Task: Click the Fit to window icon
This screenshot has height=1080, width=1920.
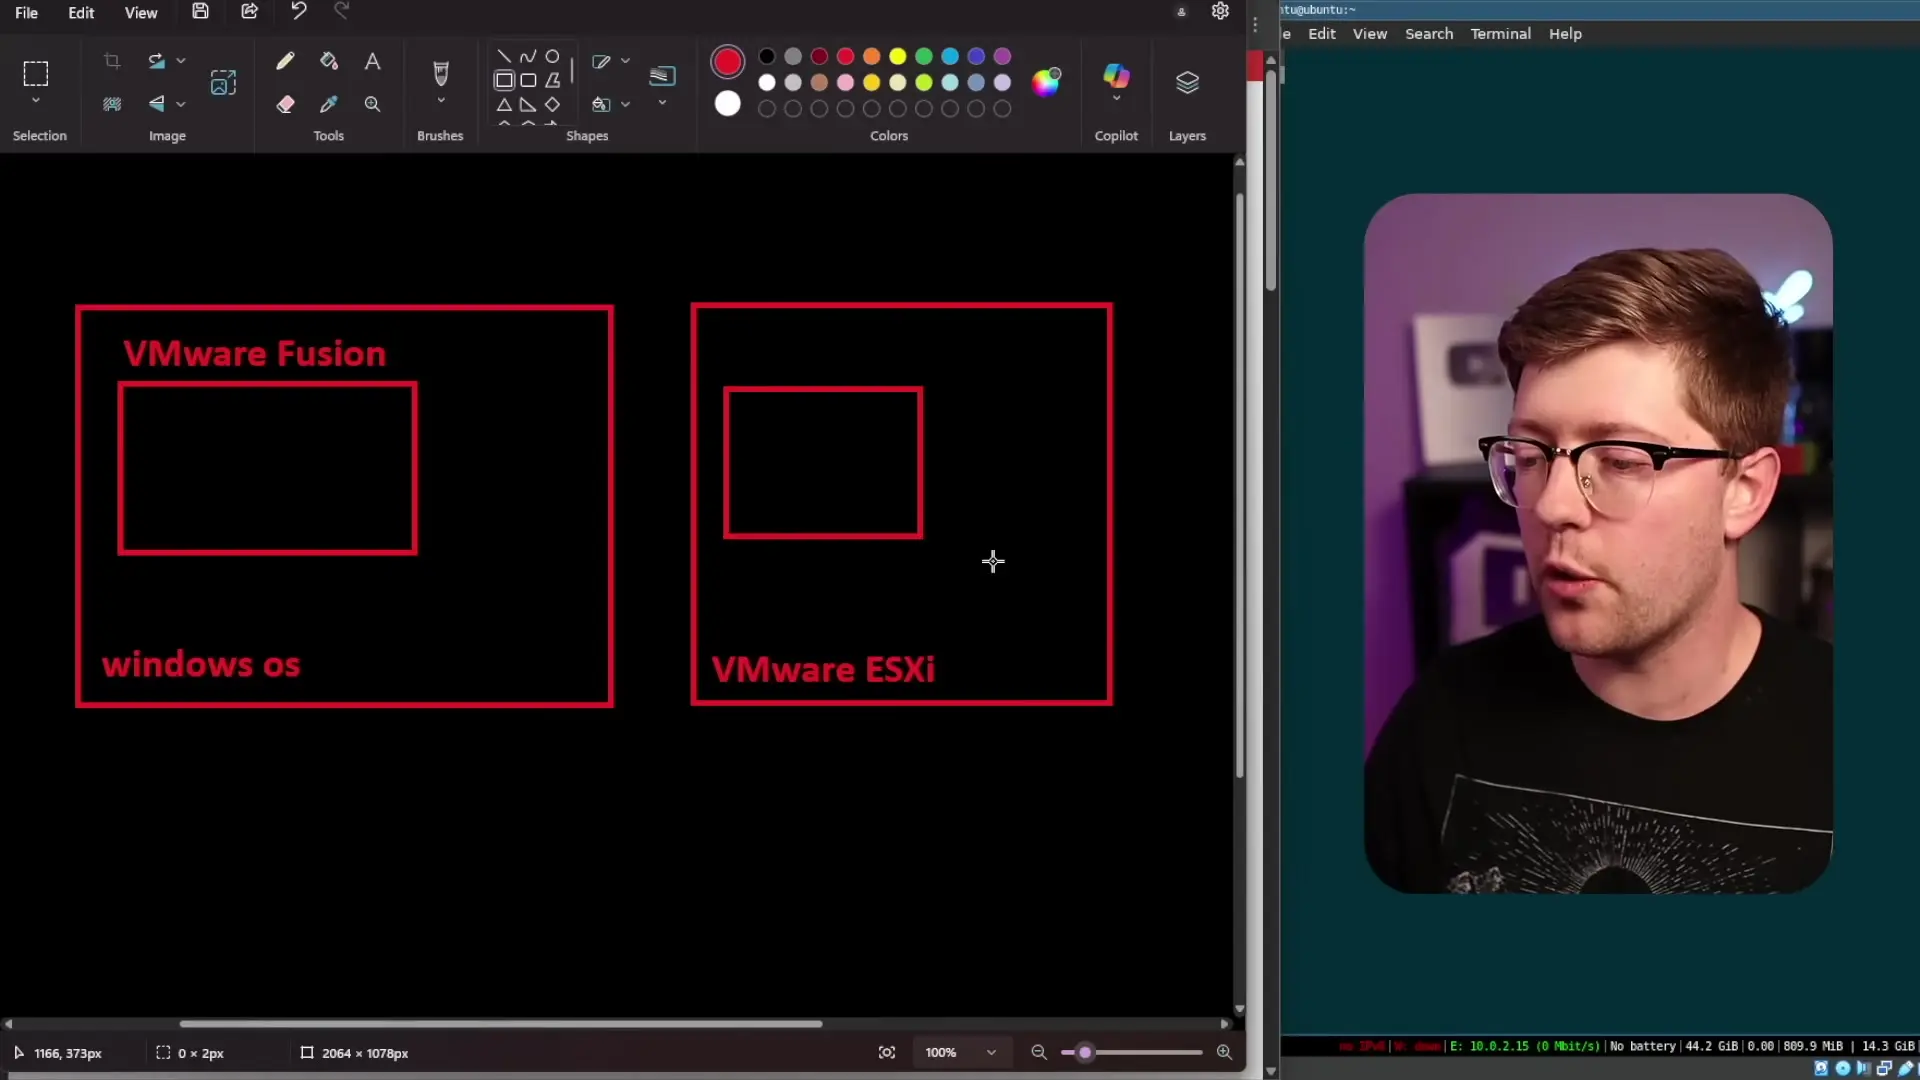Action: point(887,1052)
